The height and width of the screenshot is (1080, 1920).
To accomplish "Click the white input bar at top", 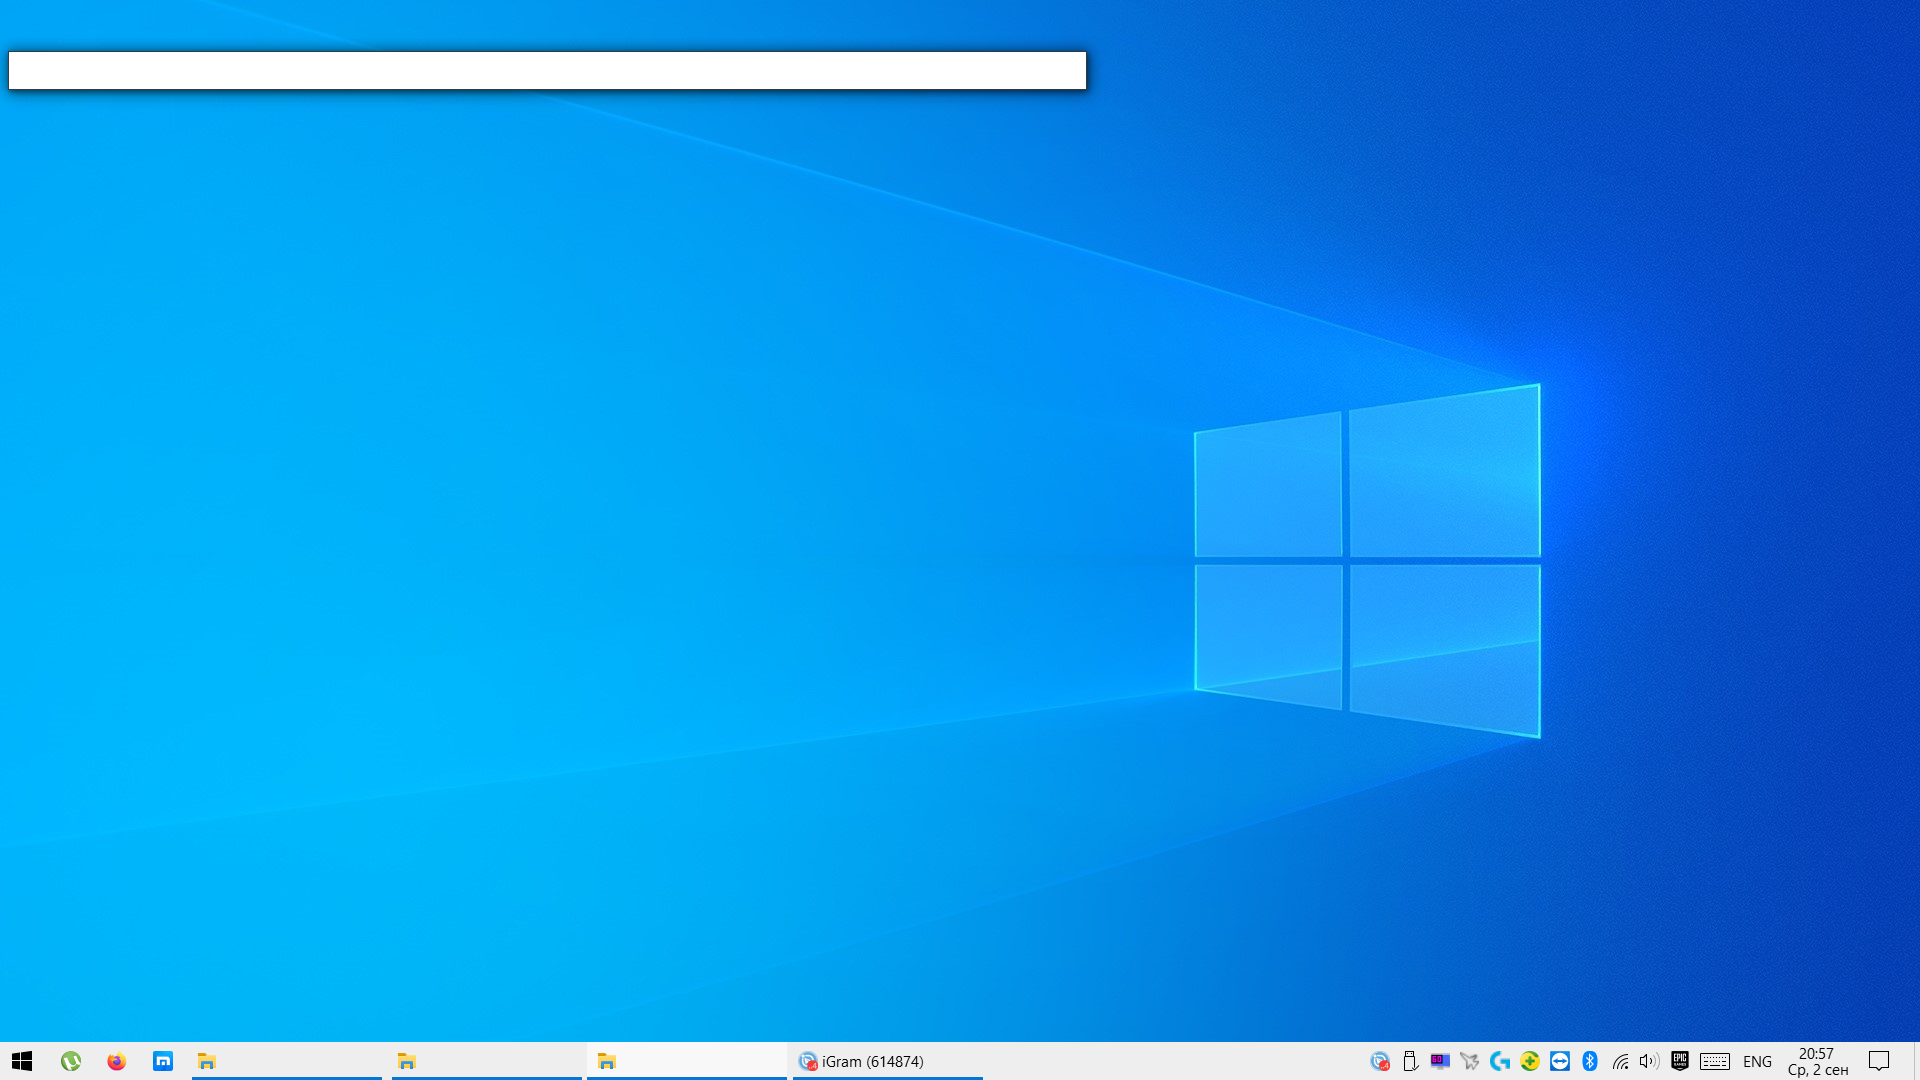I will [547, 71].
